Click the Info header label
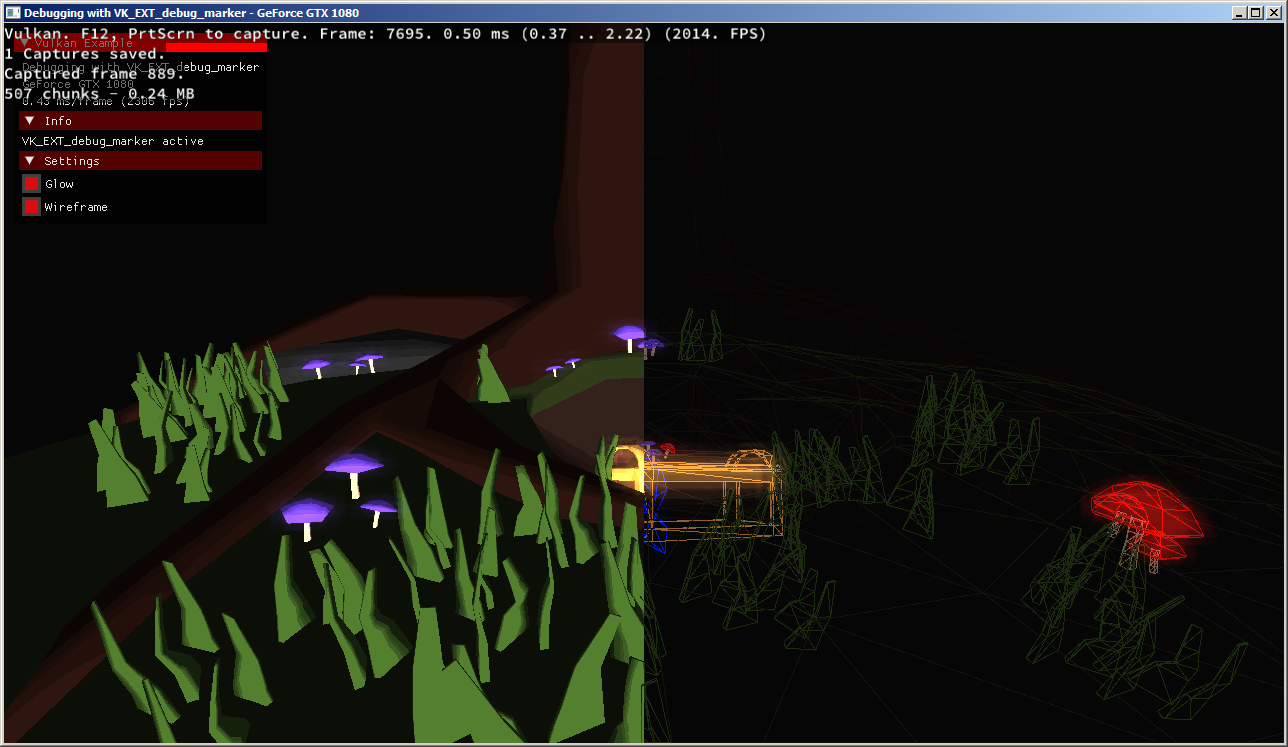The image size is (1288, 747). [58, 121]
